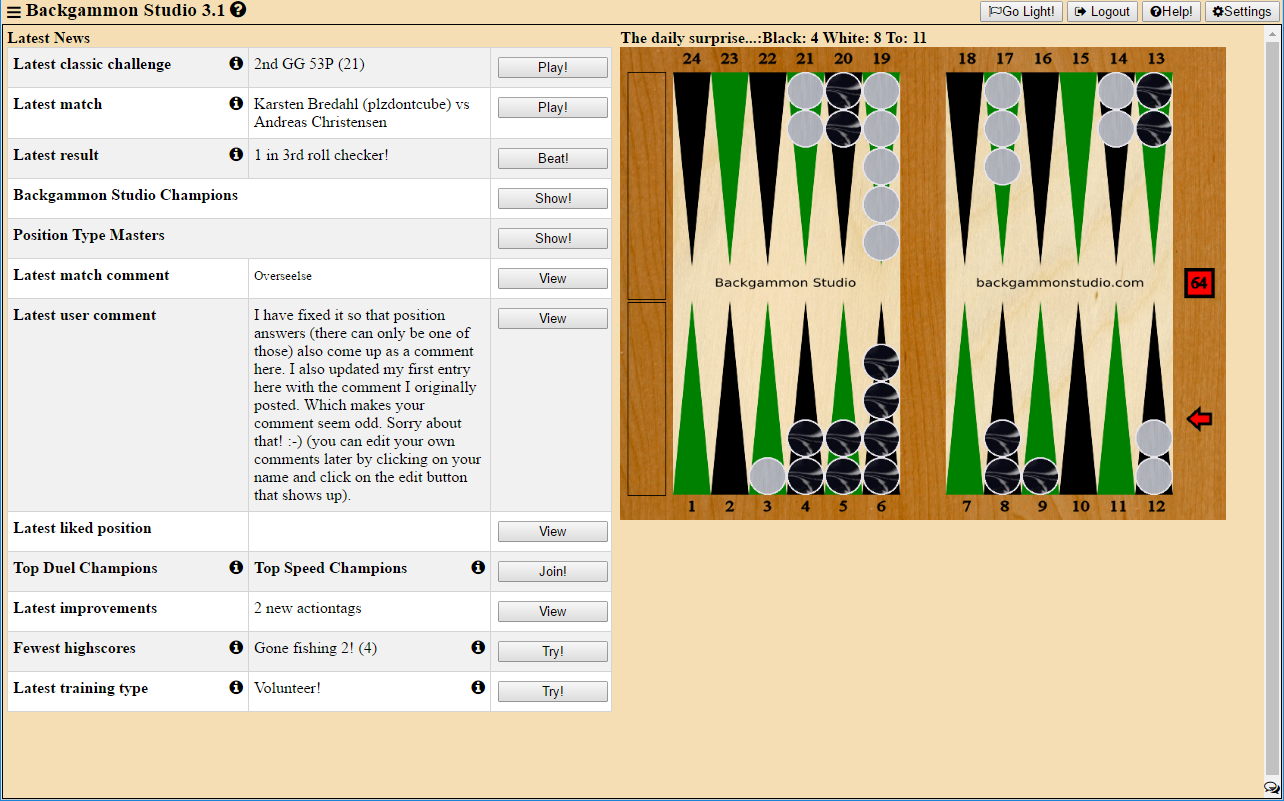Show the Backgammon Studio Champions list
Image resolution: width=1284 pixels, height=801 pixels.
(552, 198)
